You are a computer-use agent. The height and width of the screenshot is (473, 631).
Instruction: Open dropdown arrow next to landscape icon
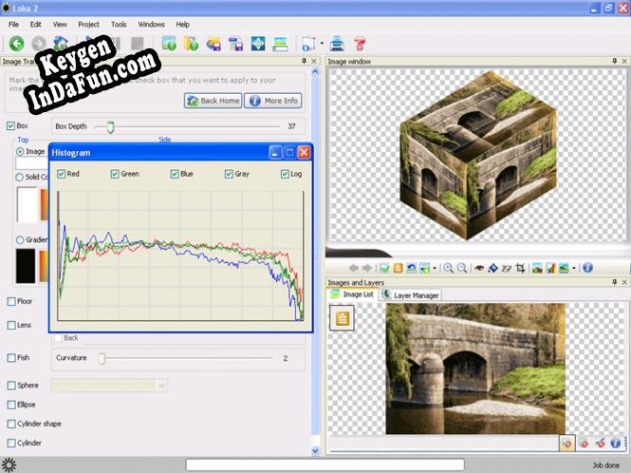(574, 268)
